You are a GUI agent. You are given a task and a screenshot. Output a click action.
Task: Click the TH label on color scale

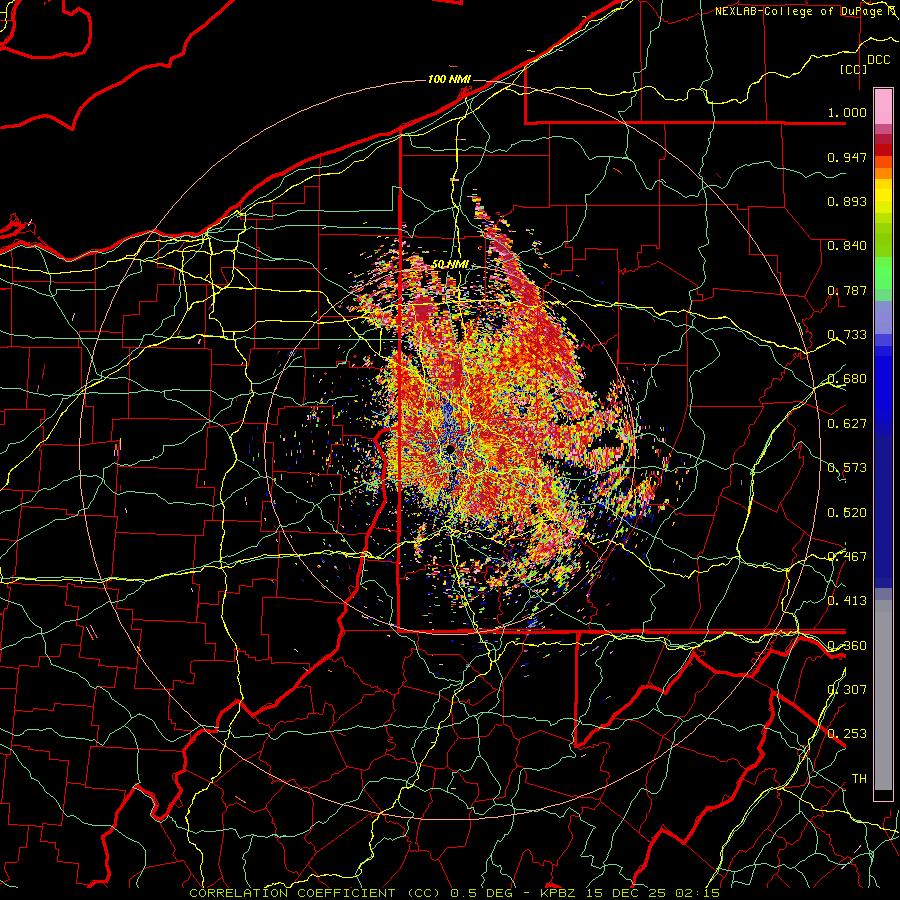(859, 779)
